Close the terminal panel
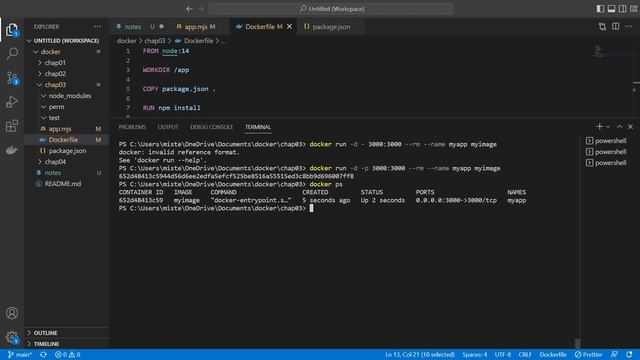Image resolution: width=640 pixels, height=360 pixels. (x=630, y=127)
